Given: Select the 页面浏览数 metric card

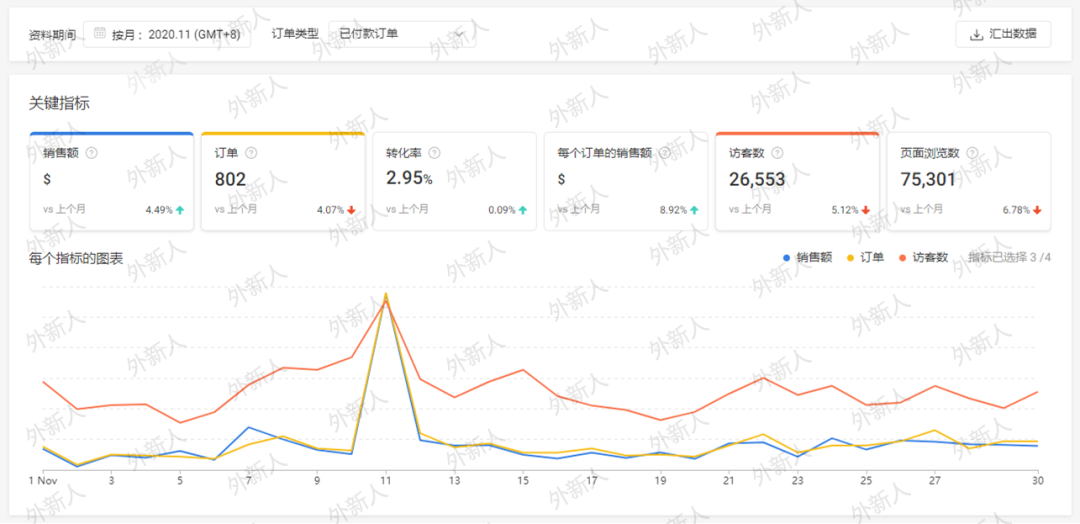Looking at the screenshot, I should click(968, 181).
